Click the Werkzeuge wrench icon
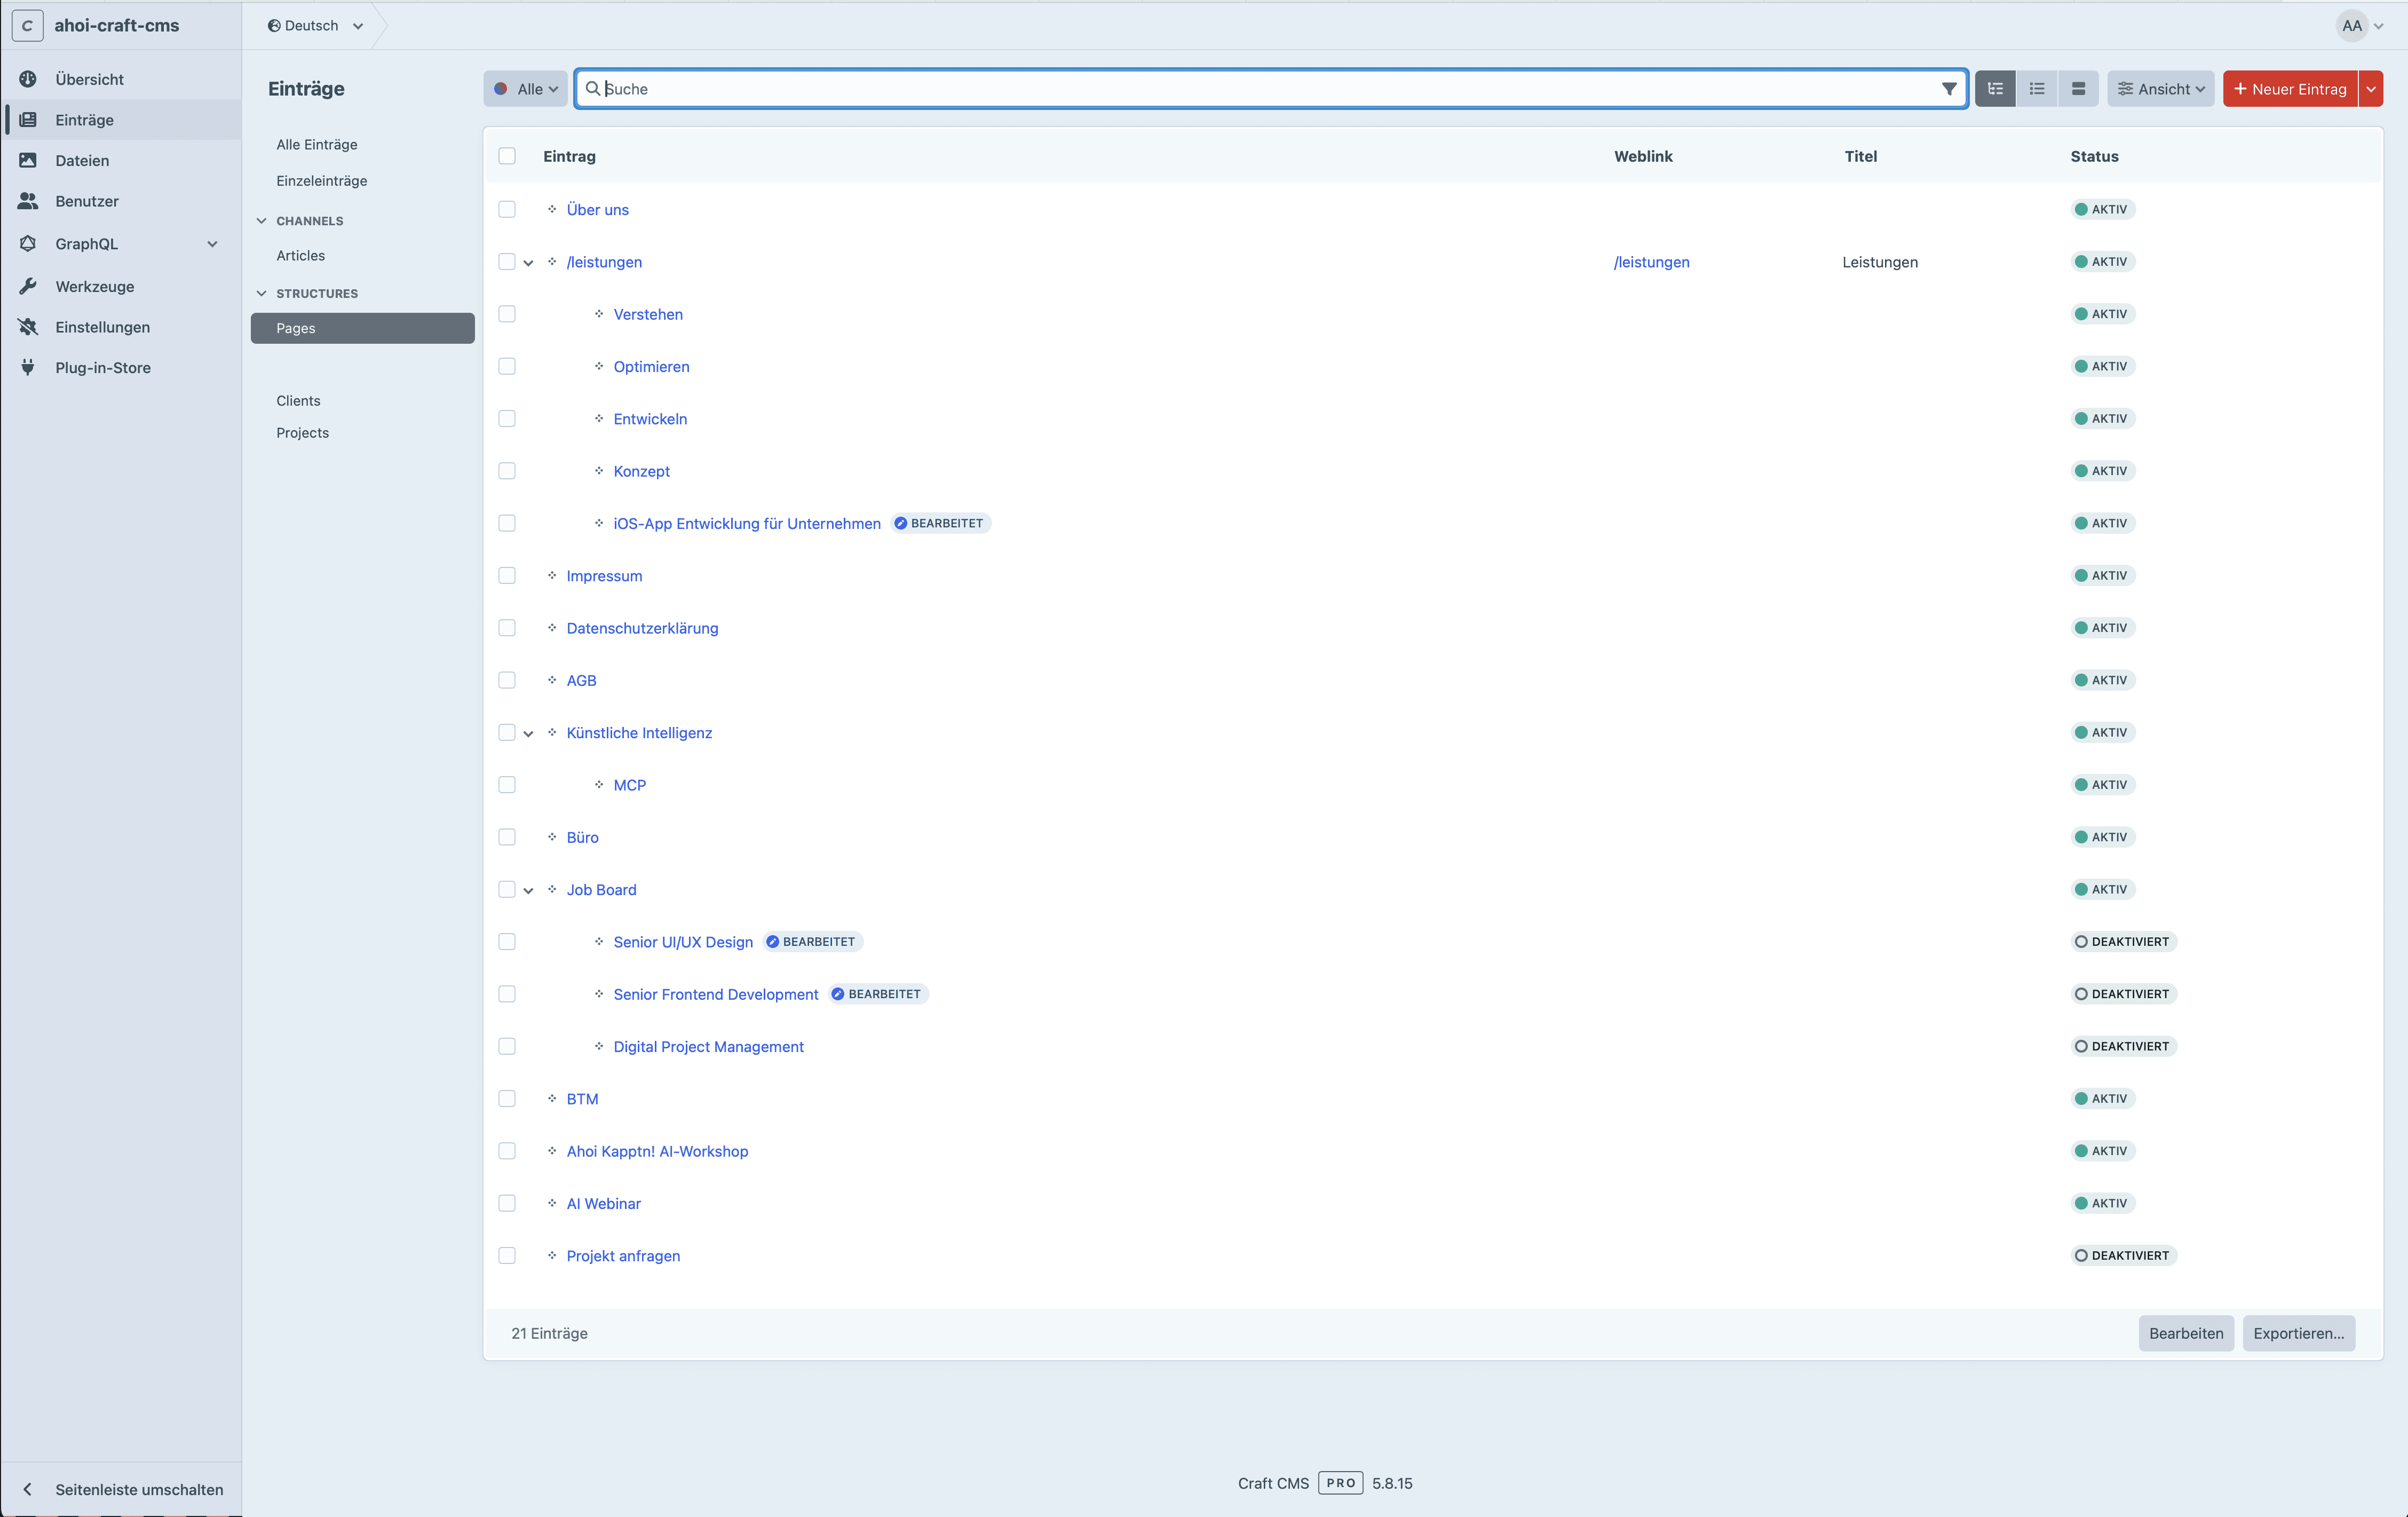This screenshot has width=2408, height=1517. pyautogui.click(x=28, y=286)
